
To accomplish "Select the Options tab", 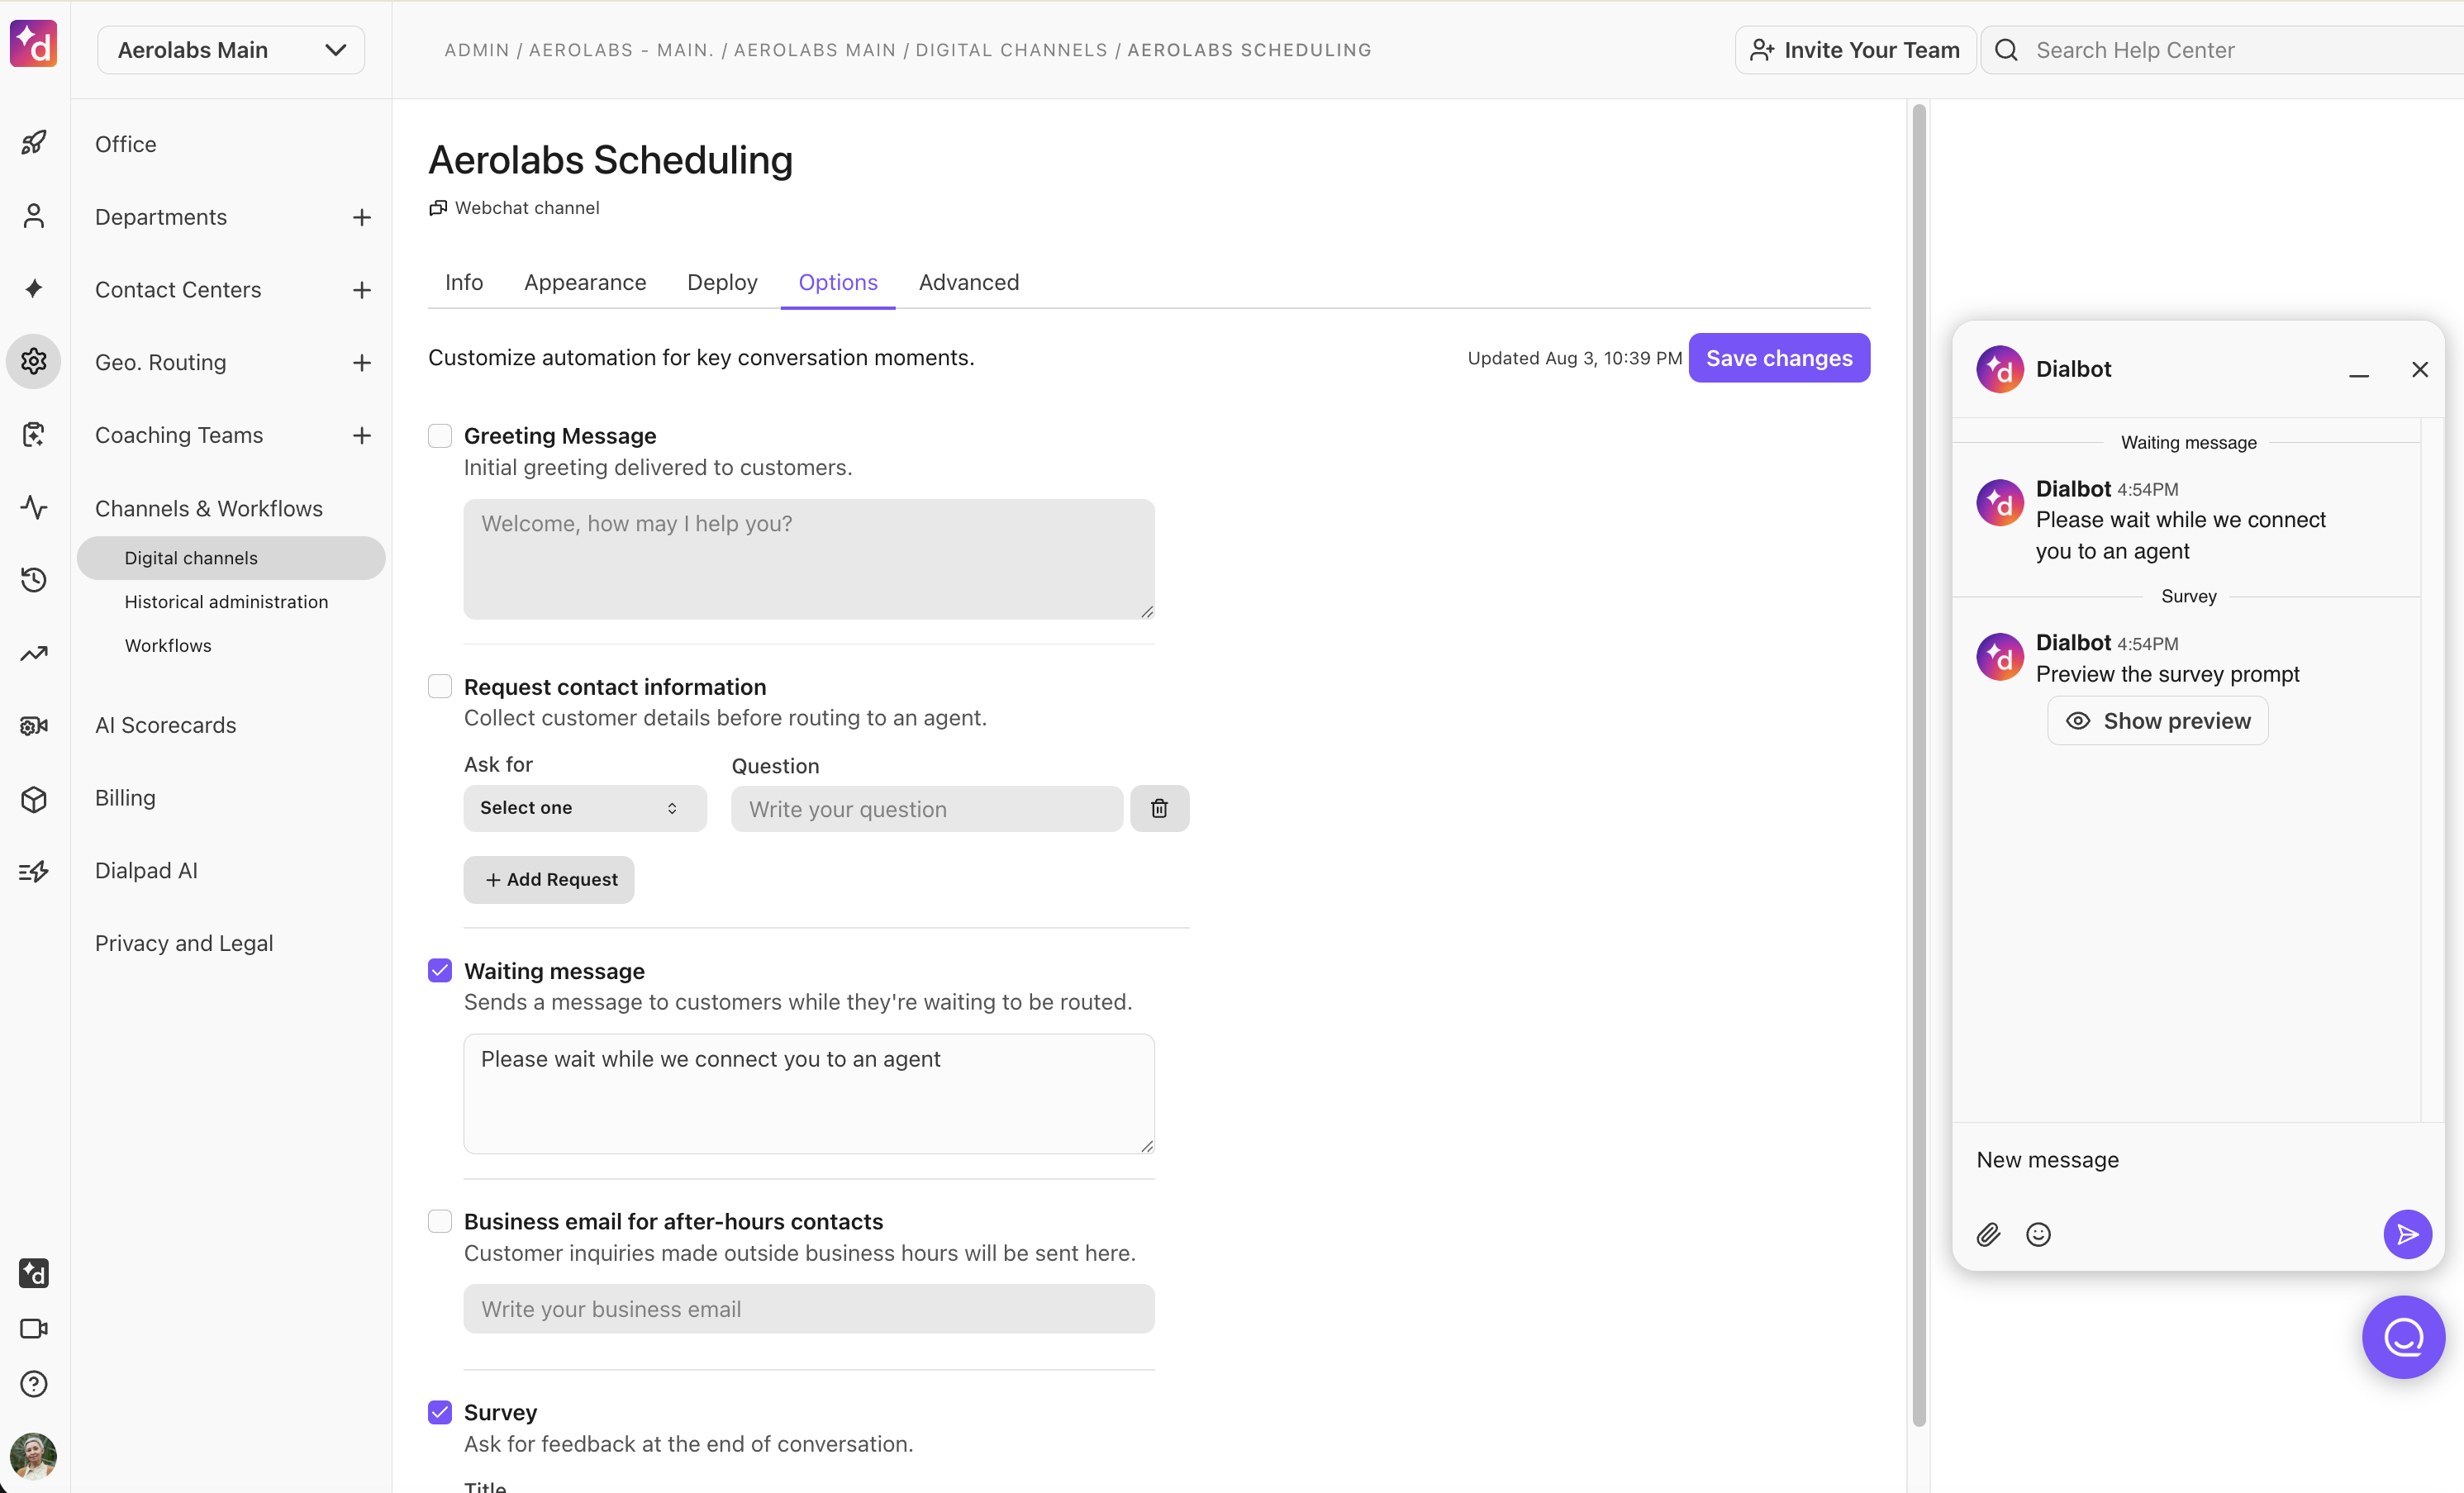I will coord(838,282).
